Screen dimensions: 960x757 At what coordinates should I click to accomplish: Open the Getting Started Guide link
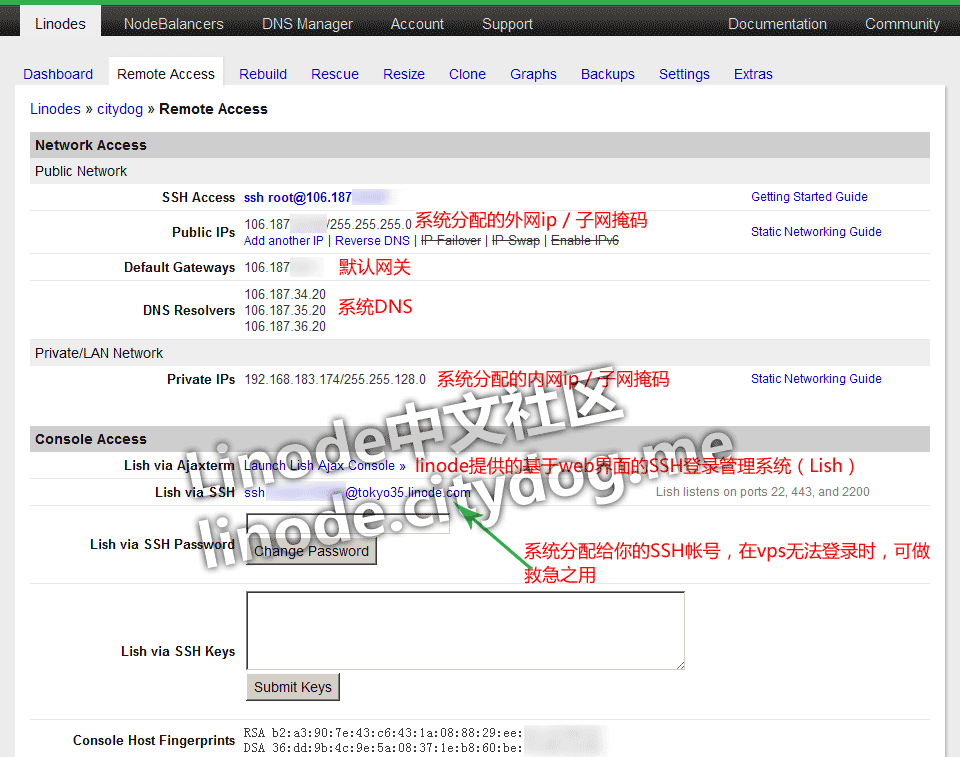pos(809,197)
